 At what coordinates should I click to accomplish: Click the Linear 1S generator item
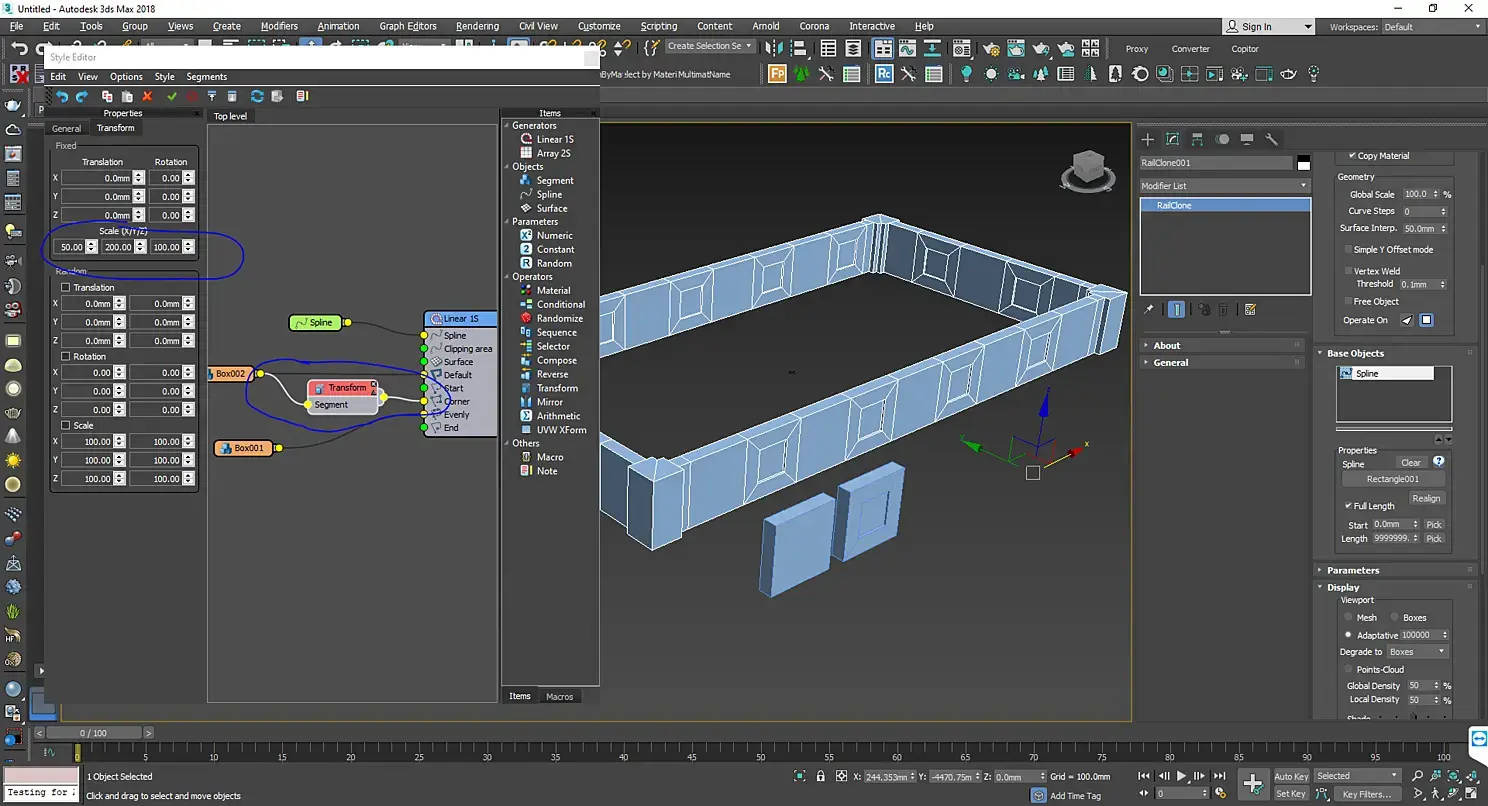(554, 139)
